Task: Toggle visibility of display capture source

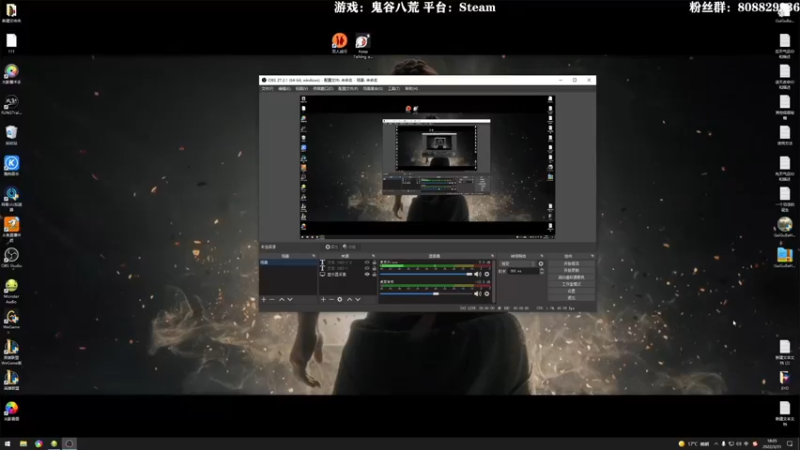Action: (x=367, y=274)
